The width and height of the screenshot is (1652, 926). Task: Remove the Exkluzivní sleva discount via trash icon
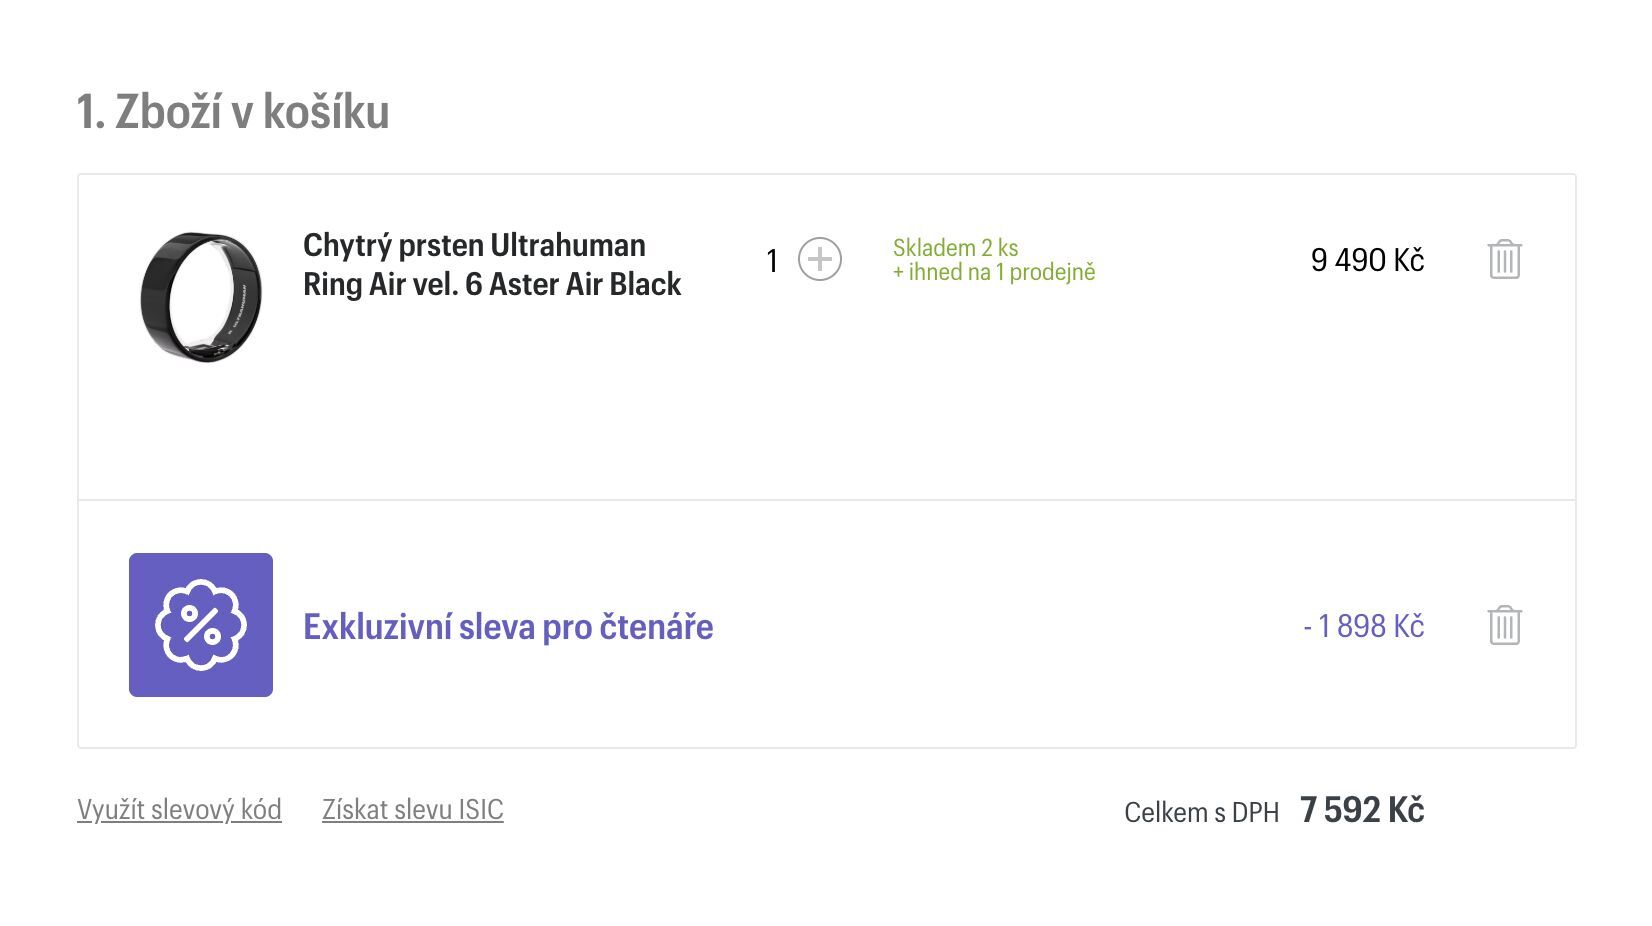click(1504, 626)
